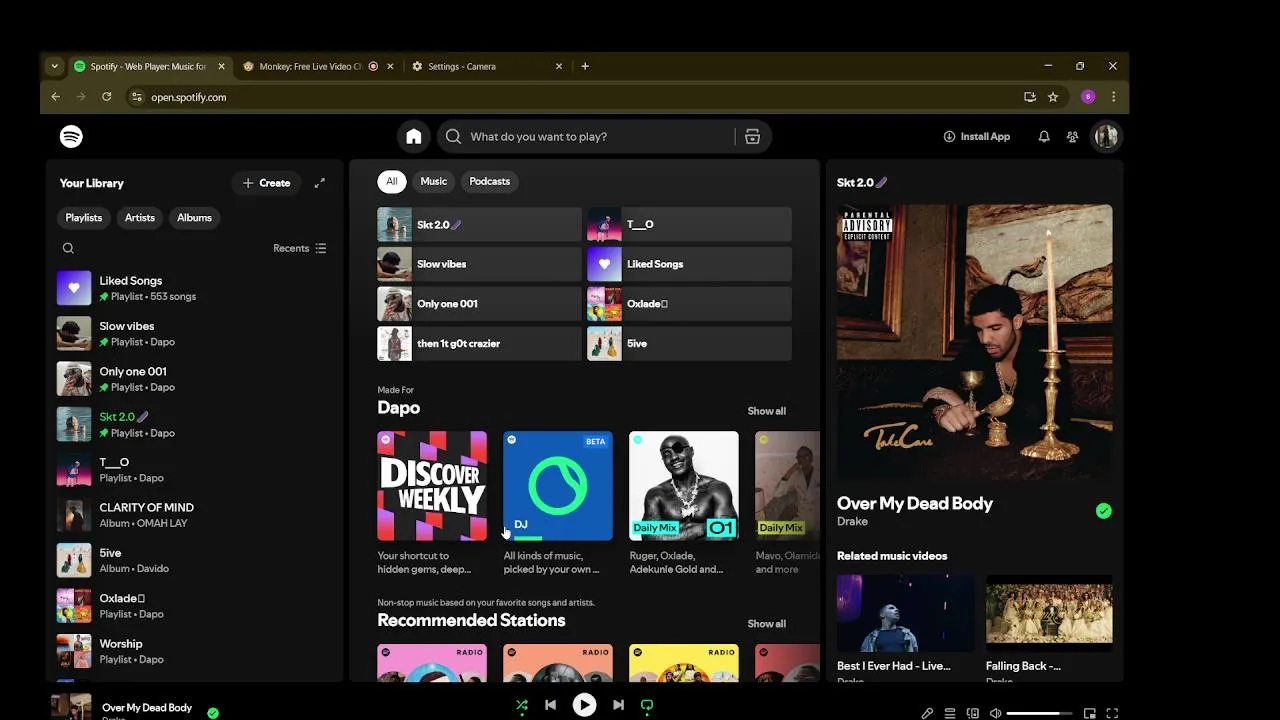The width and height of the screenshot is (1280, 720).
Task: Open the play queue icon
Action: tap(950, 713)
